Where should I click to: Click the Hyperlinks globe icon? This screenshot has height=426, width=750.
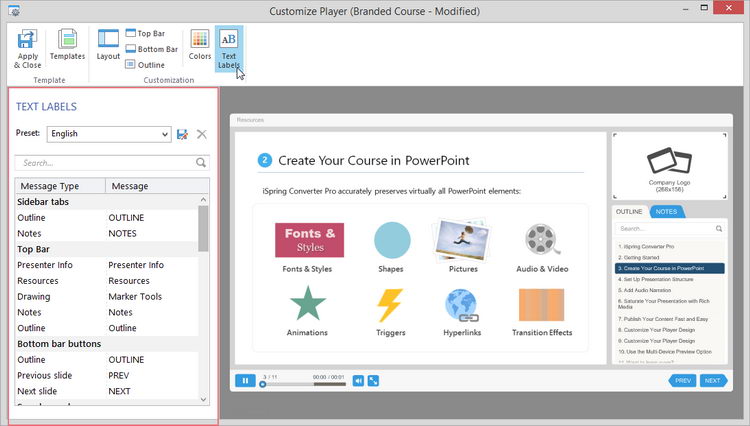(x=462, y=305)
